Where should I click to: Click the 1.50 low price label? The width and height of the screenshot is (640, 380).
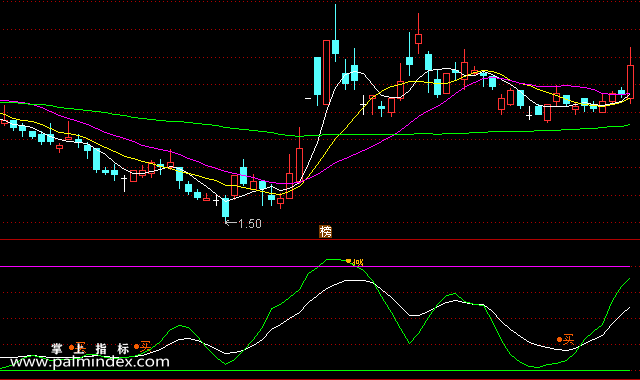point(249,224)
